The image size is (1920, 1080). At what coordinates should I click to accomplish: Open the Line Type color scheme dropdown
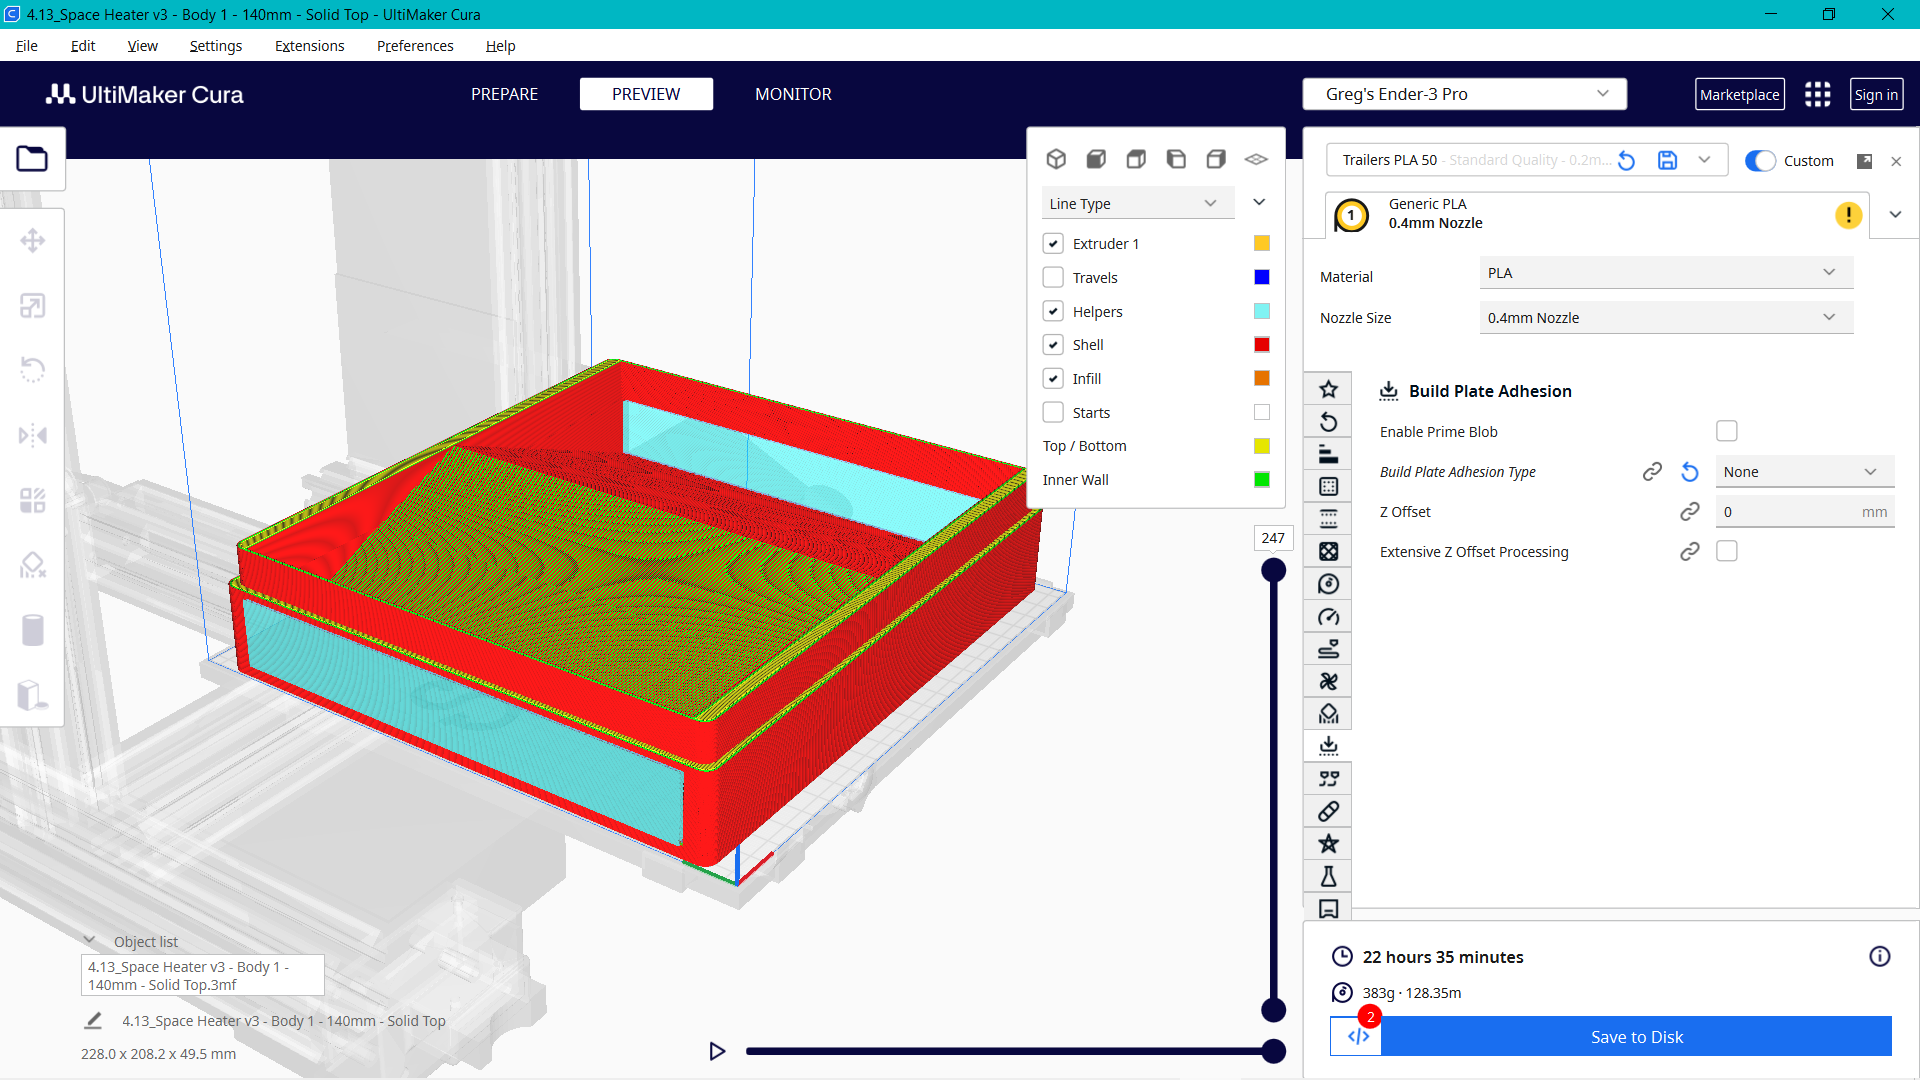[x=1137, y=203]
